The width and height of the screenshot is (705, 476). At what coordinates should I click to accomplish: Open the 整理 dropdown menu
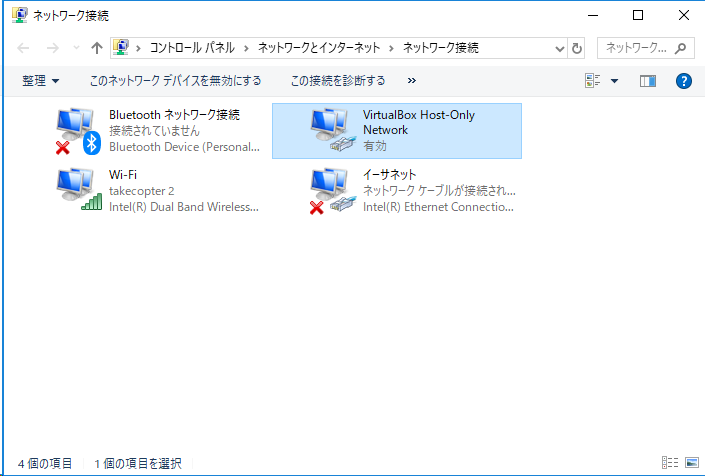click(x=41, y=81)
